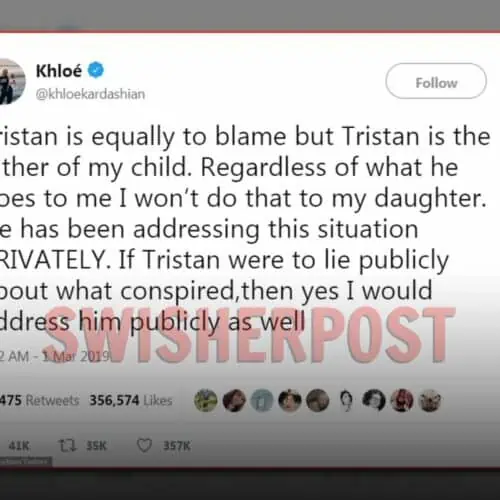The height and width of the screenshot is (500, 500).
Task: Open the green landscape liker avatar
Action: tap(206, 400)
